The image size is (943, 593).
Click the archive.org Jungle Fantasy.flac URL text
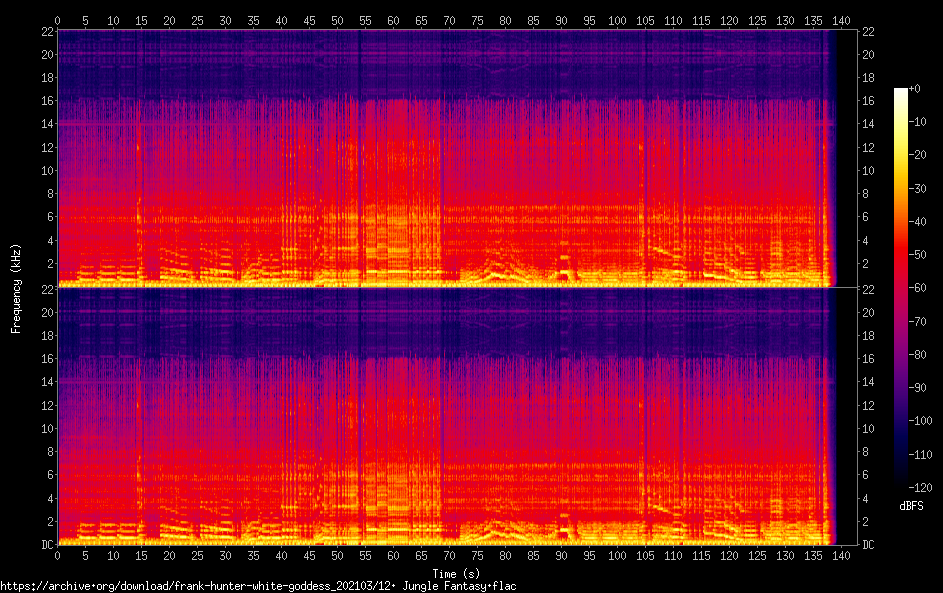coord(258,586)
